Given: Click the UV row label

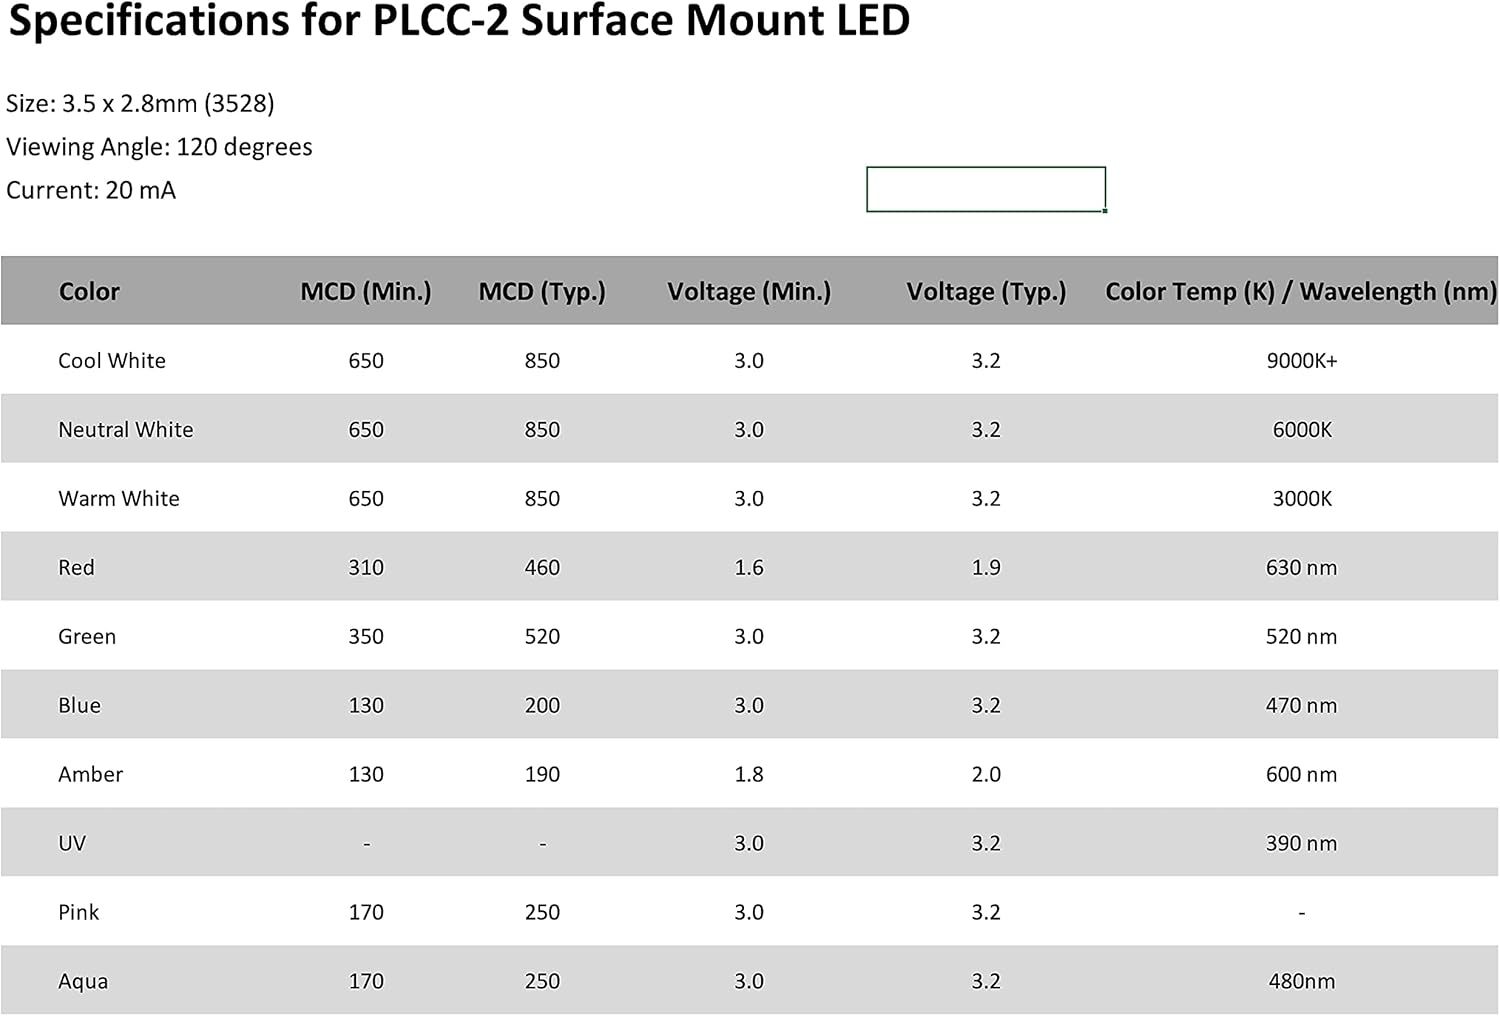Looking at the screenshot, I should click(72, 843).
